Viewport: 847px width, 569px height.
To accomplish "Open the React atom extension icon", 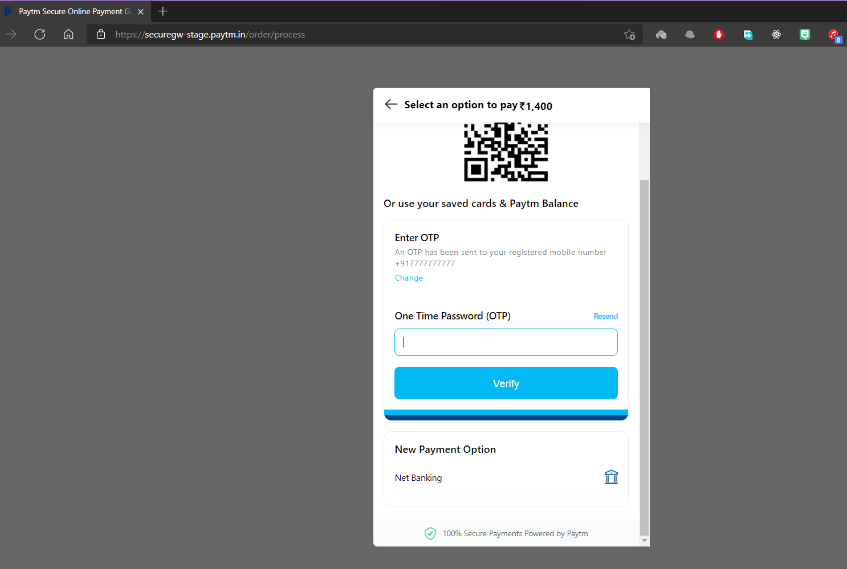I will (x=776, y=35).
